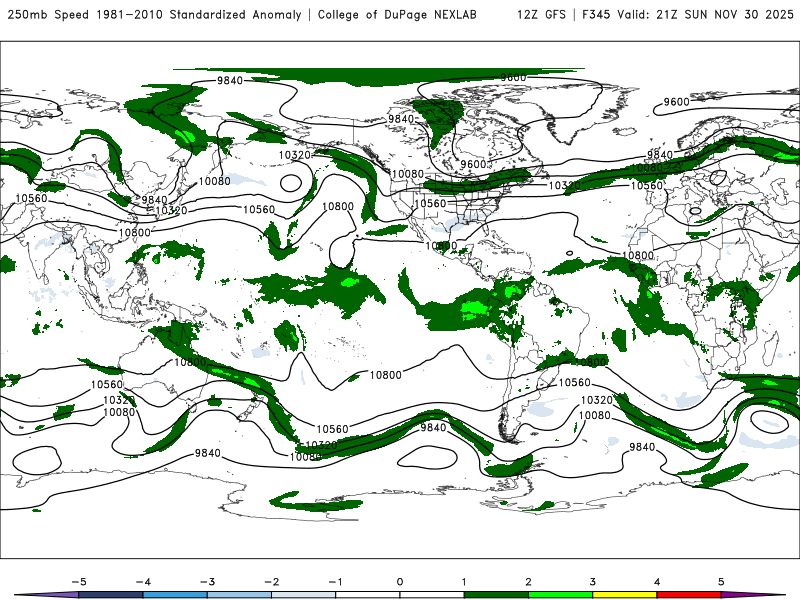Viewport: 800px width, 600px height.
Task: Click the 'Valid: 21Z SUN NOV 30 2025' text
Action: point(706,14)
